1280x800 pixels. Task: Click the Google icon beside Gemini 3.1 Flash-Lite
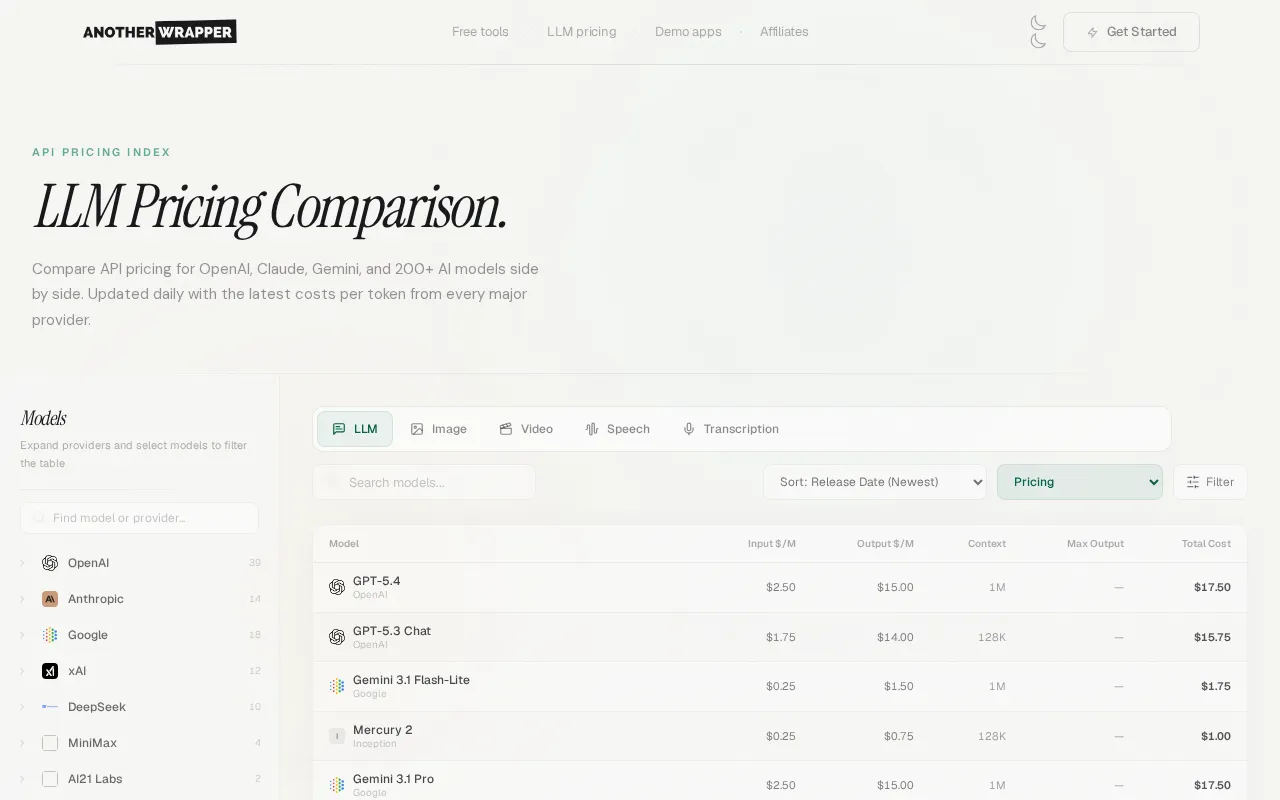click(337, 686)
